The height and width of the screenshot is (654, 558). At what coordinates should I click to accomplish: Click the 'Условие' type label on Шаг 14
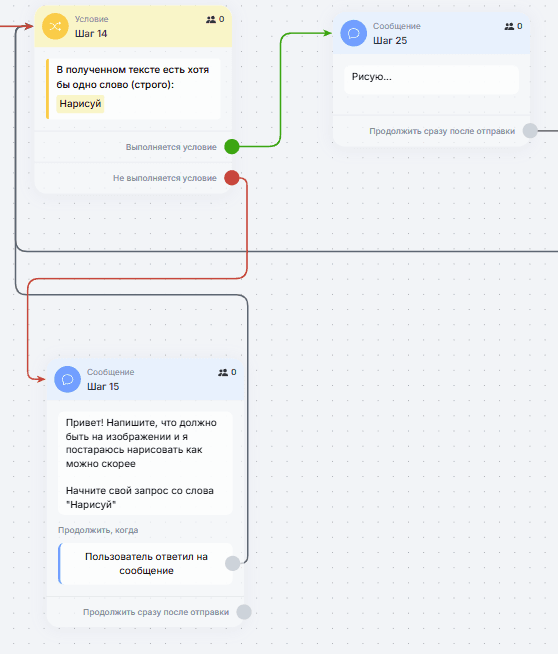[91, 19]
